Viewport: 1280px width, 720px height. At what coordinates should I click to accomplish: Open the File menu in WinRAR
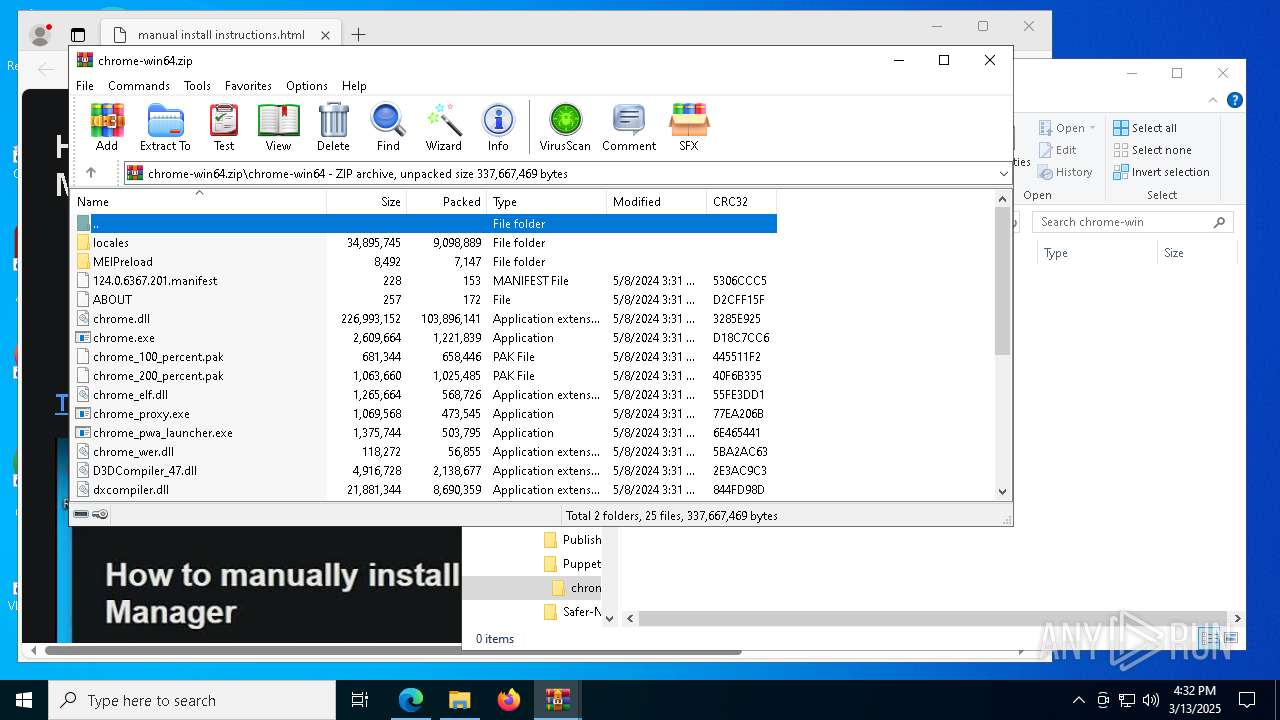[85, 86]
